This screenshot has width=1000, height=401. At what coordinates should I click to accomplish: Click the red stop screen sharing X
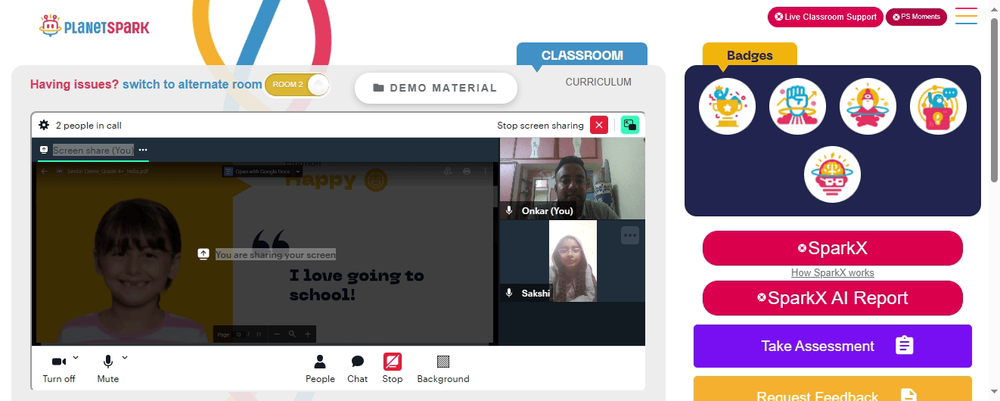[599, 125]
